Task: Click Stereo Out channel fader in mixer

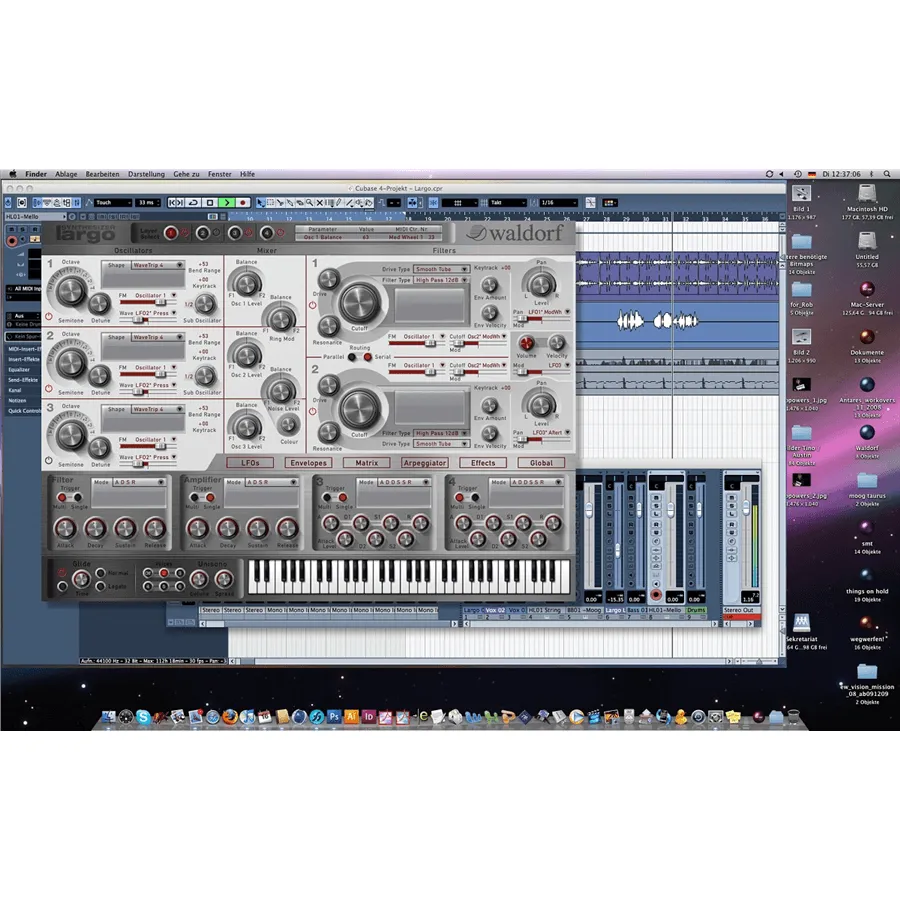Action: [746, 507]
